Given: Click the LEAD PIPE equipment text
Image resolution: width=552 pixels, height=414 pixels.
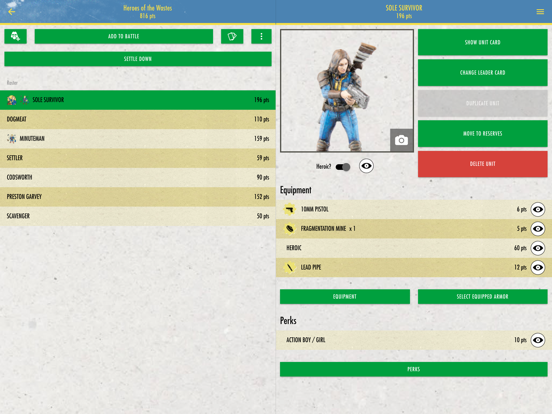Looking at the screenshot, I should [310, 268].
